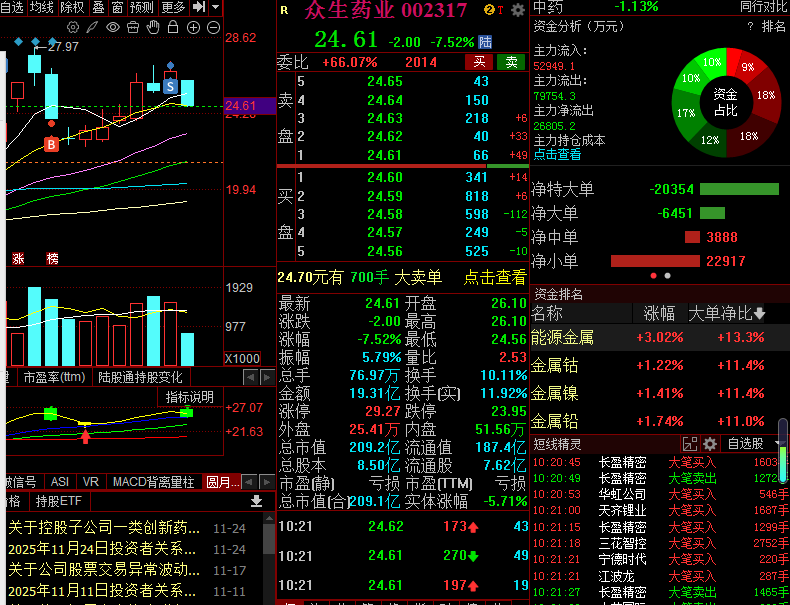The image size is (790, 605).
Task: Click the 同行对比 link
Action: click(763, 7)
